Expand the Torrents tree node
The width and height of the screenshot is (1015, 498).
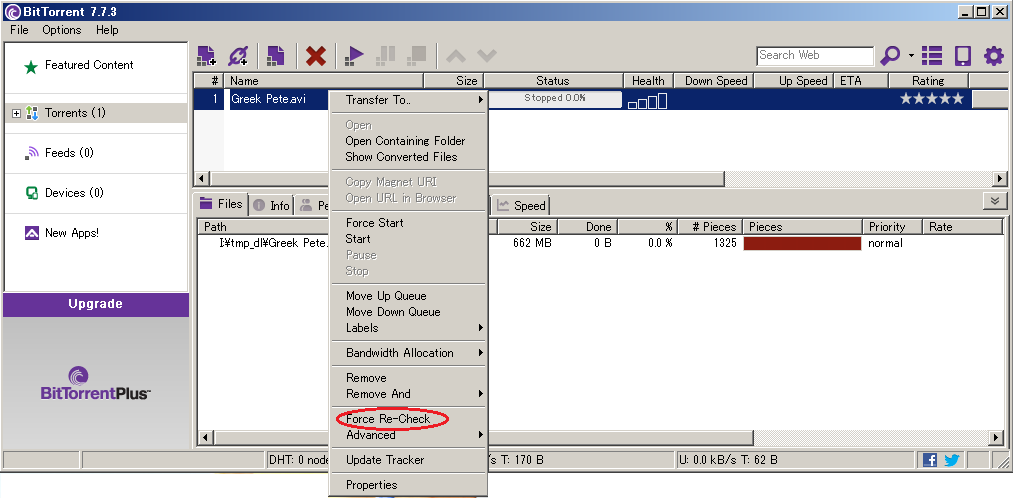(x=16, y=114)
